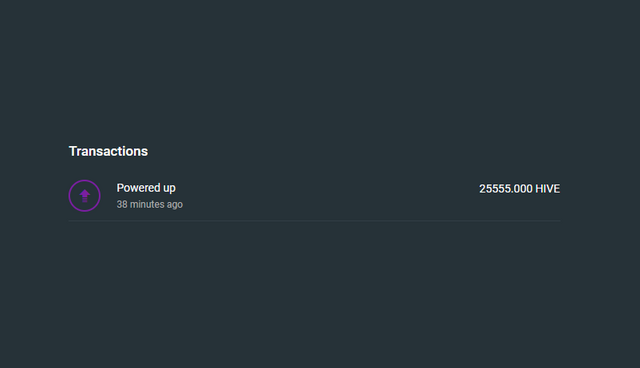
Task: Click the power-up transaction type icon
Action: click(x=84, y=196)
